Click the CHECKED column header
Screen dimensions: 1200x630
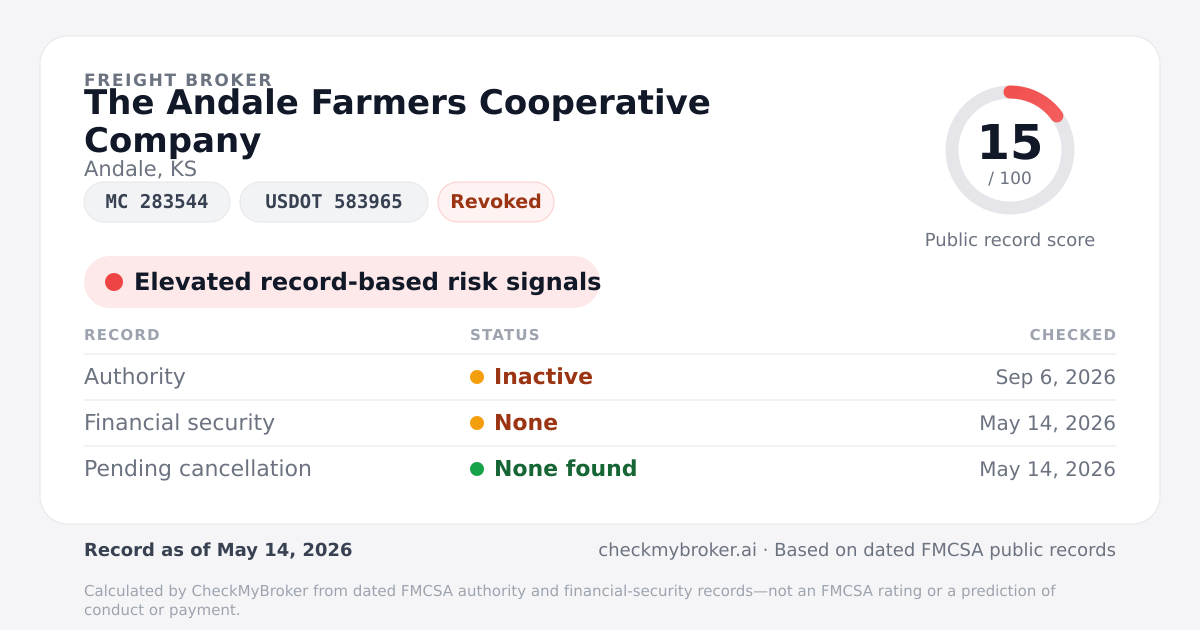point(1073,335)
